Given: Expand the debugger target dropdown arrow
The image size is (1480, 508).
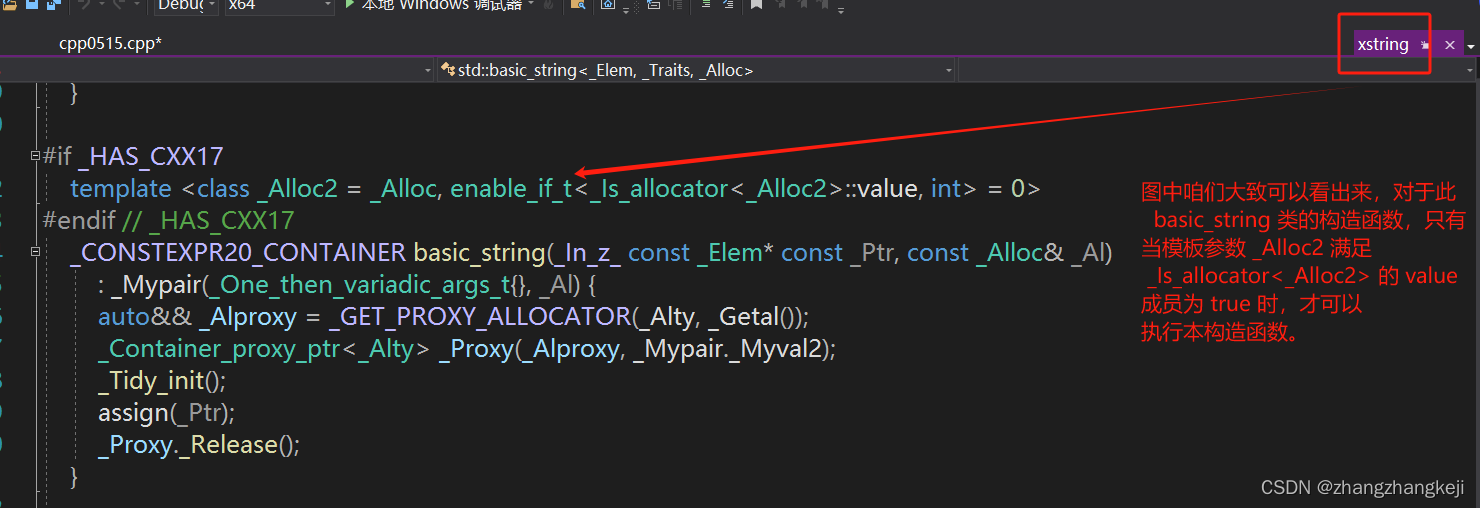Looking at the screenshot, I should coord(531,5).
